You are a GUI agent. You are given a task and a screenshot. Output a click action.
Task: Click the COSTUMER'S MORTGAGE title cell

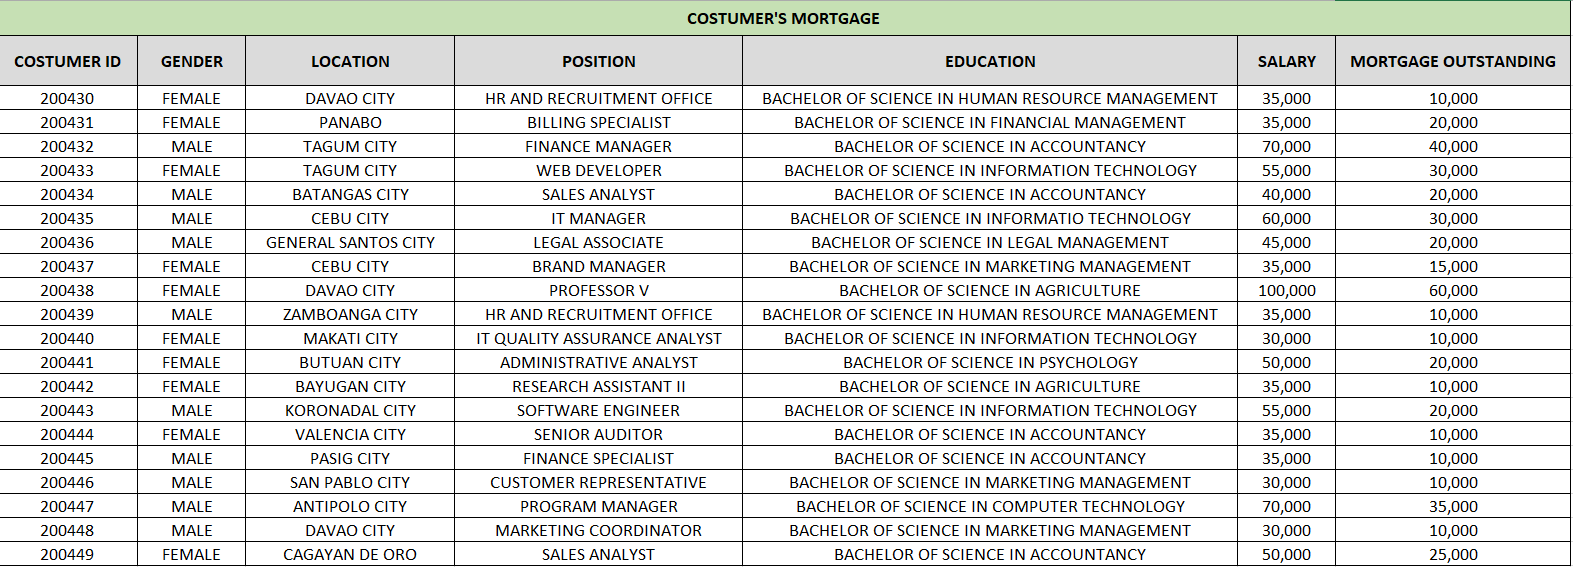coord(783,18)
